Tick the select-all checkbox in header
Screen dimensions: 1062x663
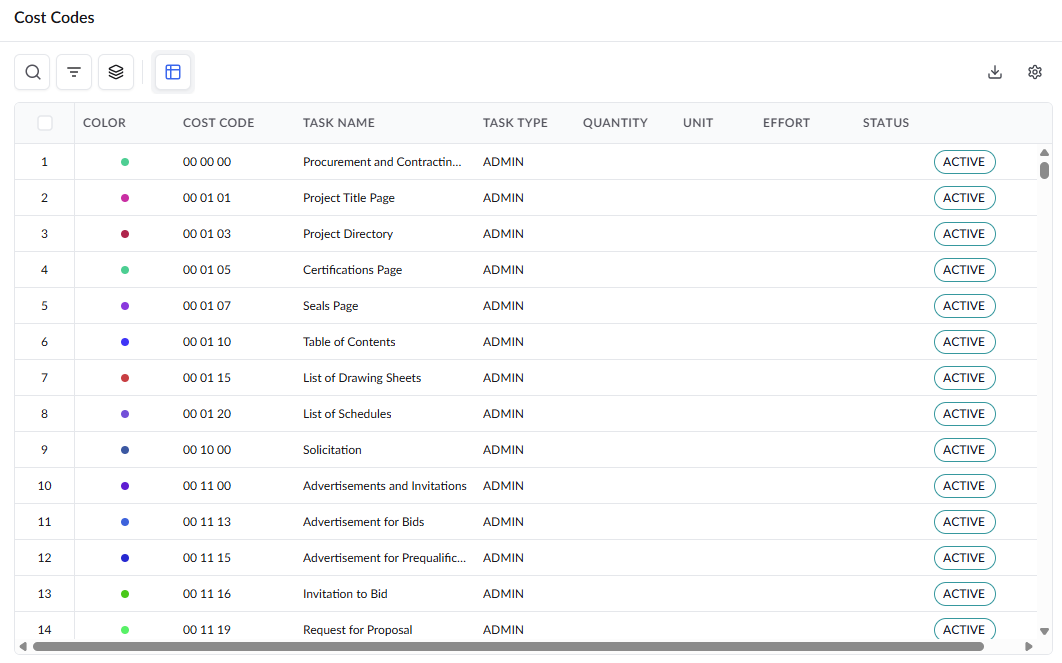point(45,123)
